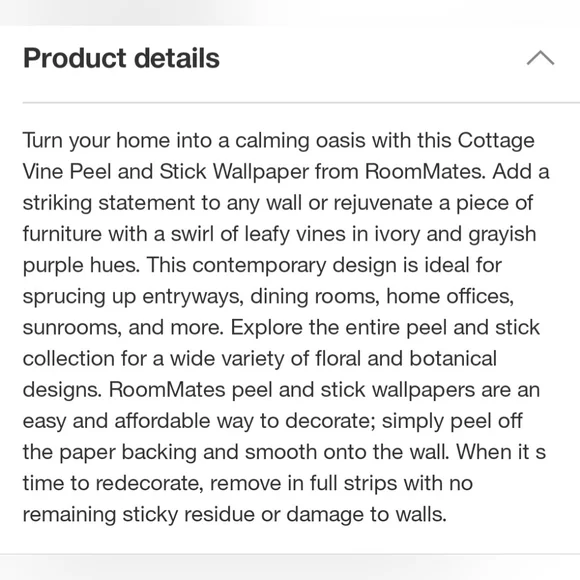This screenshot has width=580, height=580.
Task: Click 'Vine Peel and Stick Wallpaper' text
Action: pos(166,172)
